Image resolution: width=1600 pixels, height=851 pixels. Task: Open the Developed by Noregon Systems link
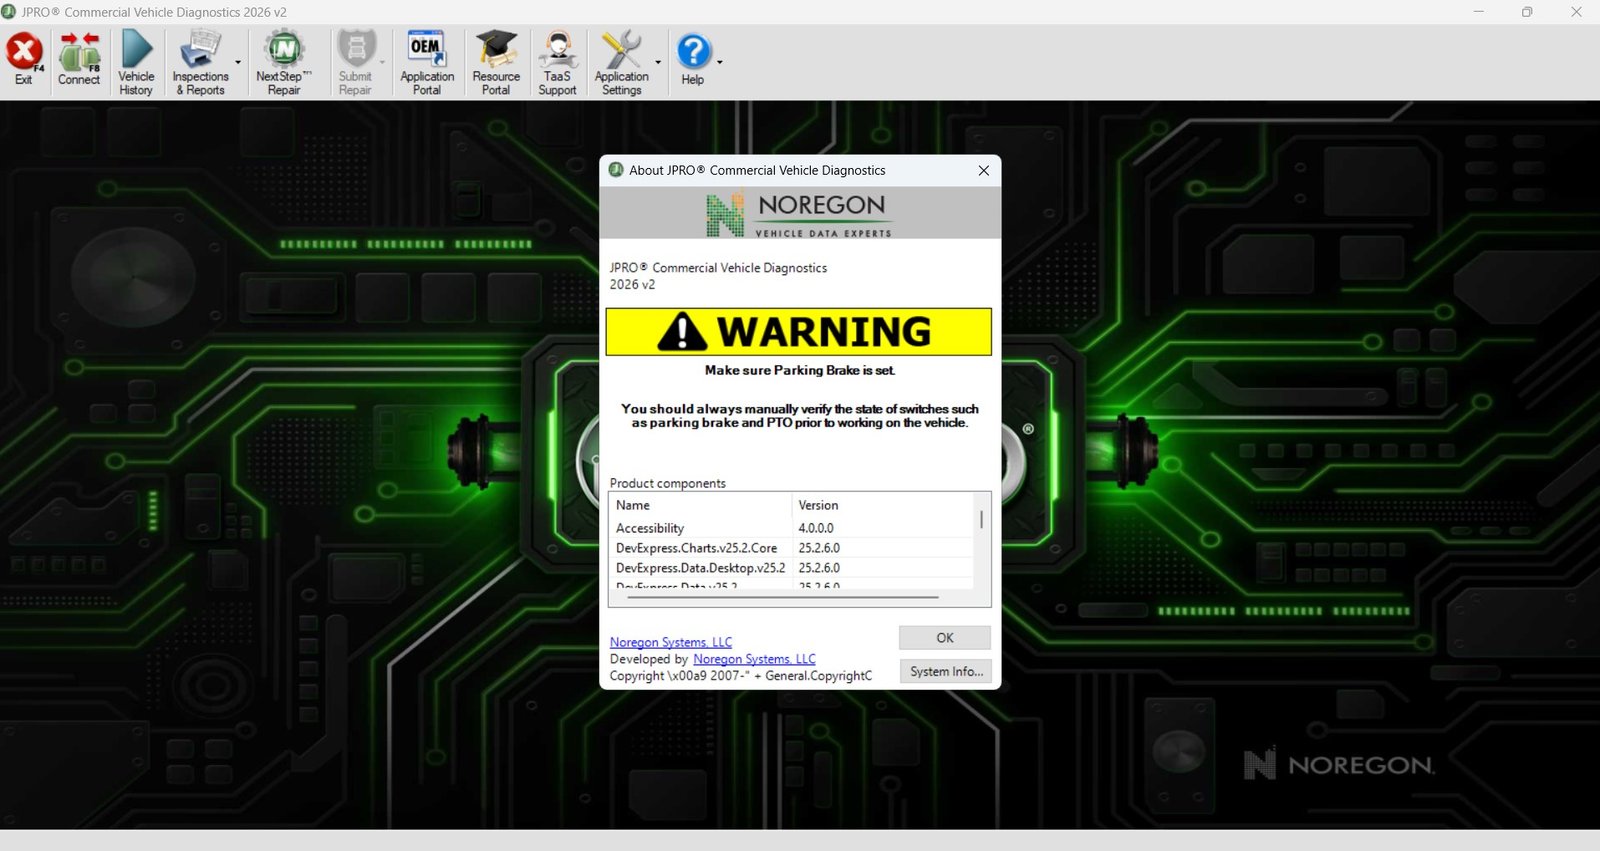[x=754, y=659]
